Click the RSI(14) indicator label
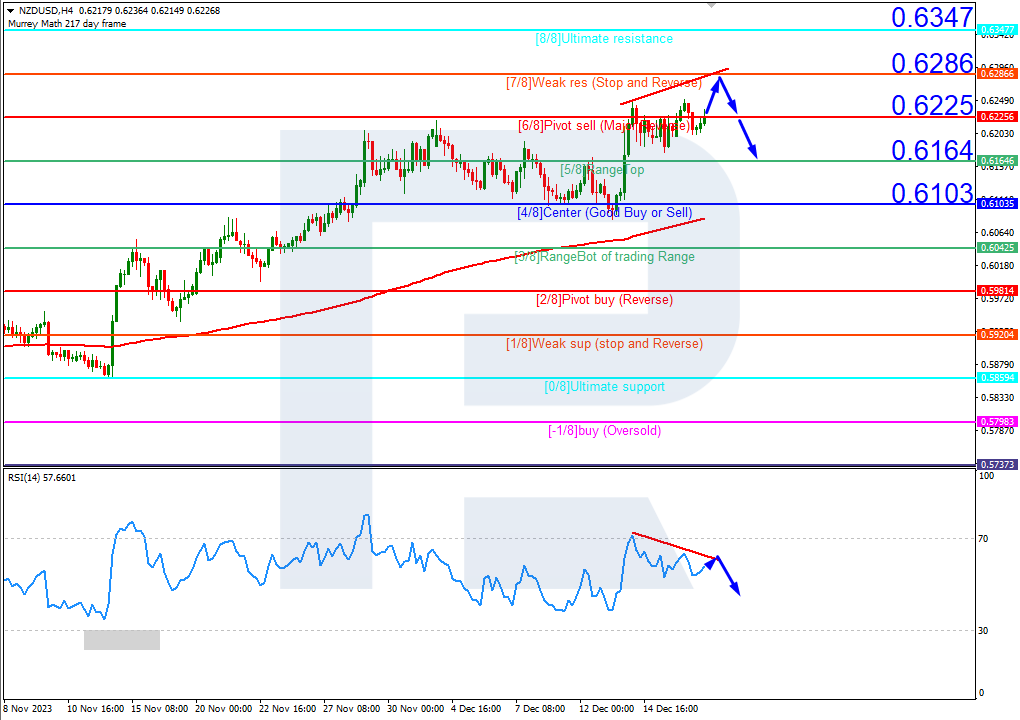The width and height of the screenshot is (1020, 720). click(x=42, y=478)
